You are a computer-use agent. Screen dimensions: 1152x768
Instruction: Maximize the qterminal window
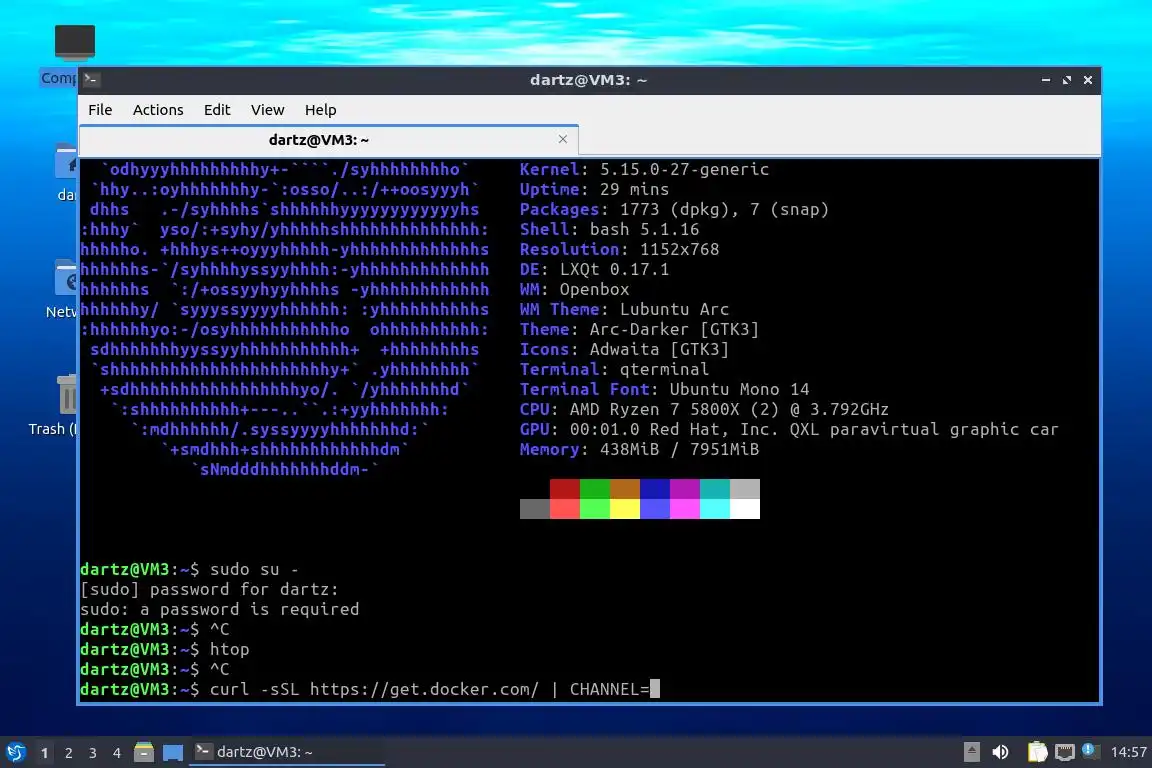point(1067,80)
